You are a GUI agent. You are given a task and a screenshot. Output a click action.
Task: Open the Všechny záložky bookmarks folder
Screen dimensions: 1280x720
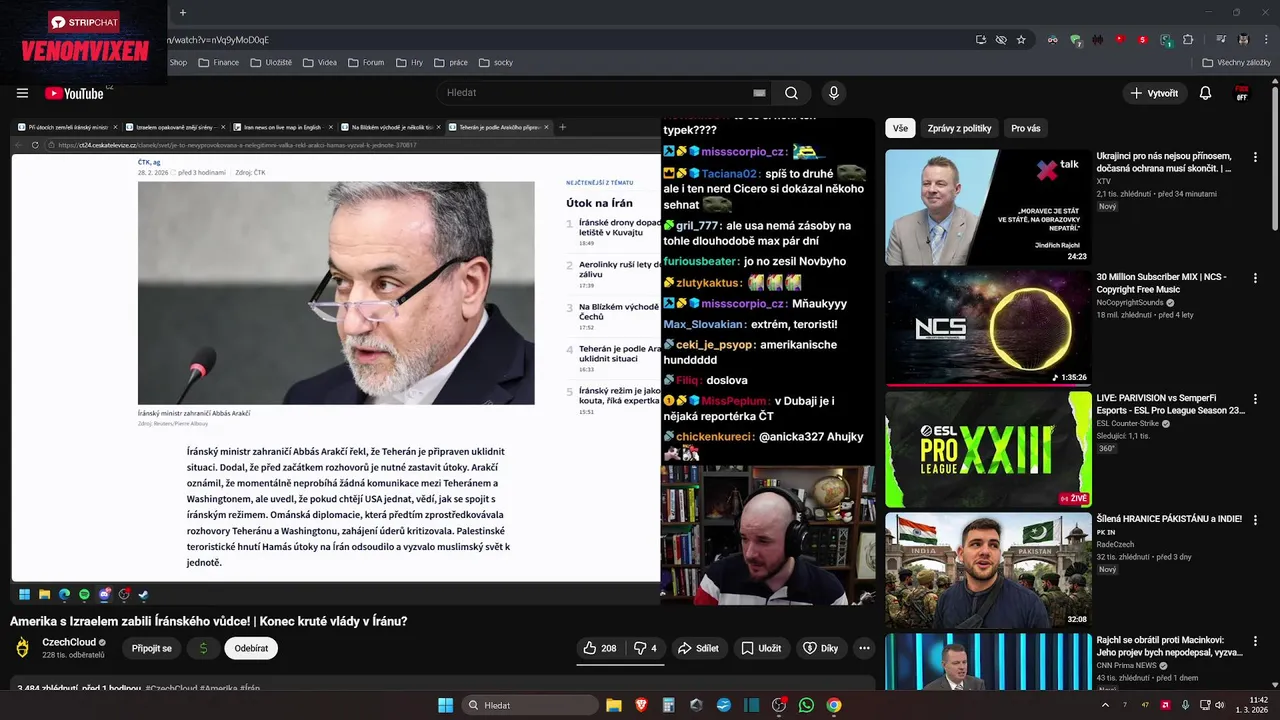tap(1236, 62)
